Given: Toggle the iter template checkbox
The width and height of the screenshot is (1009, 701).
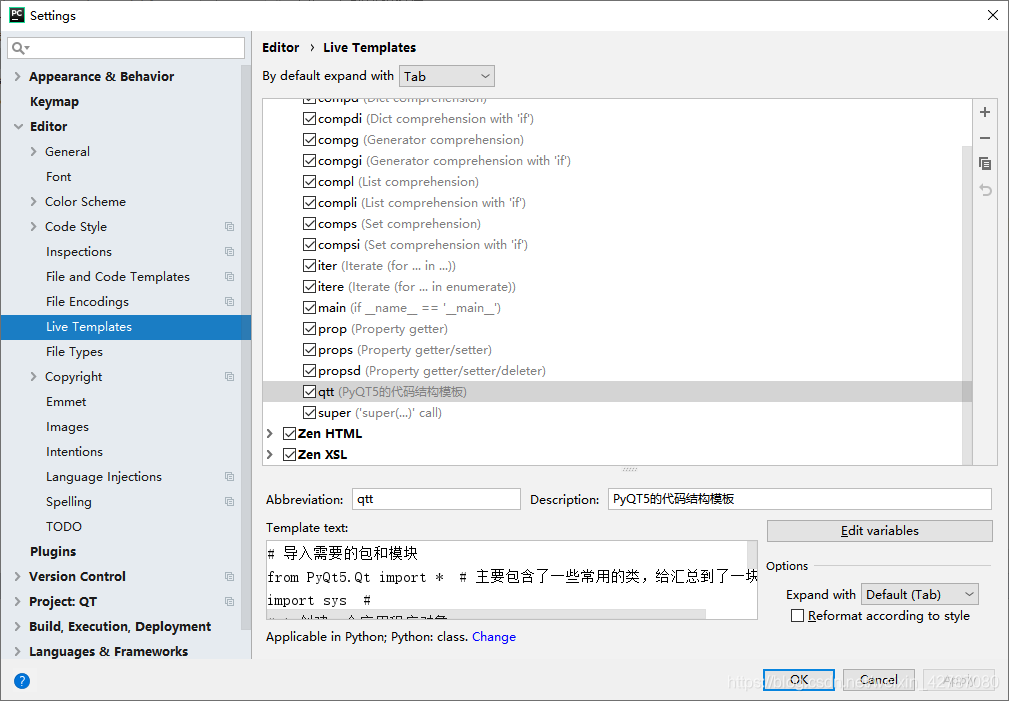Looking at the screenshot, I should pos(309,266).
